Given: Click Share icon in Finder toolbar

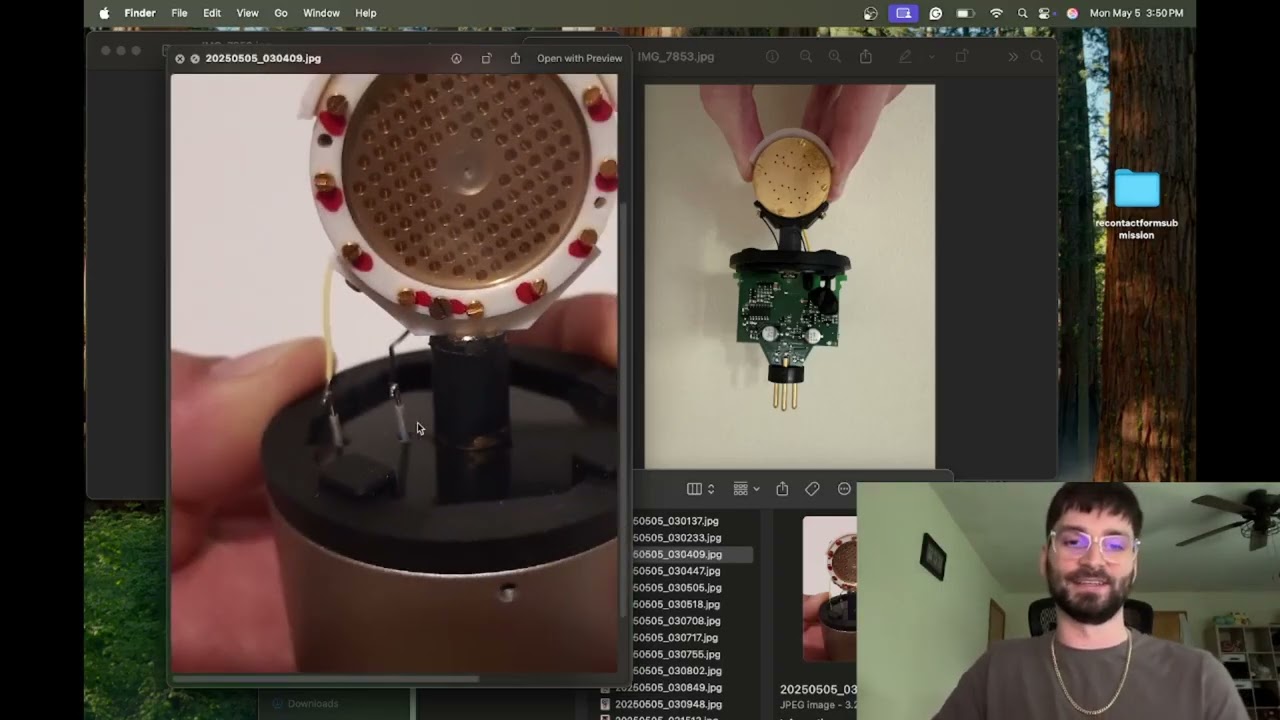Looking at the screenshot, I should click(782, 489).
